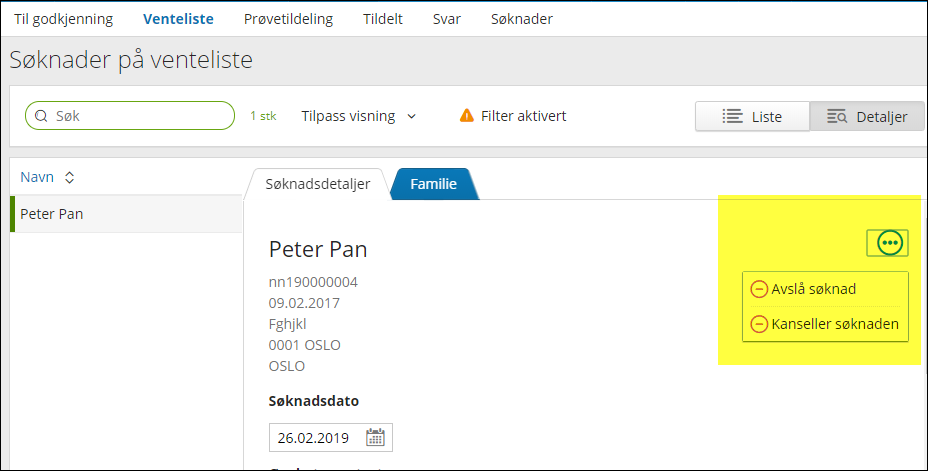This screenshot has height=471, width=928.
Task: Switch to the Familie tab
Action: point(434,184)
